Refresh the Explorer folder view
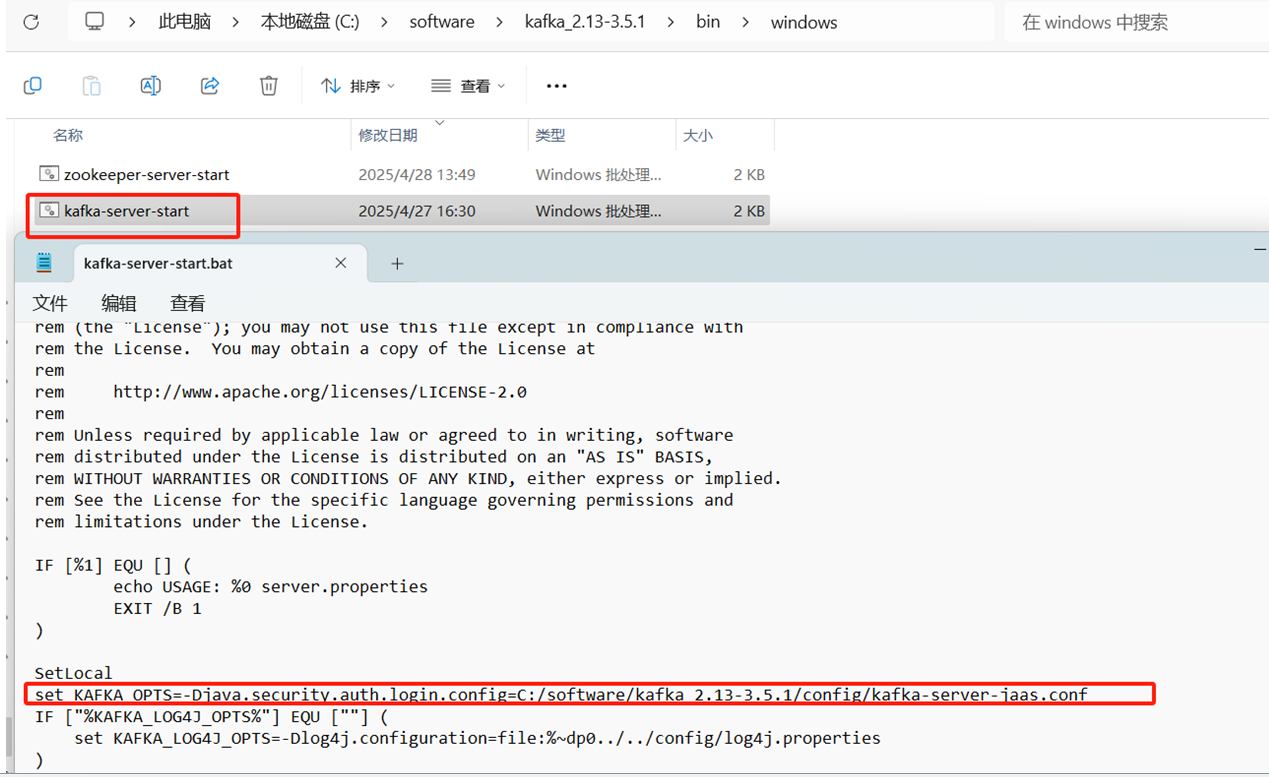 pyautogui.click(x=31, y=21)
